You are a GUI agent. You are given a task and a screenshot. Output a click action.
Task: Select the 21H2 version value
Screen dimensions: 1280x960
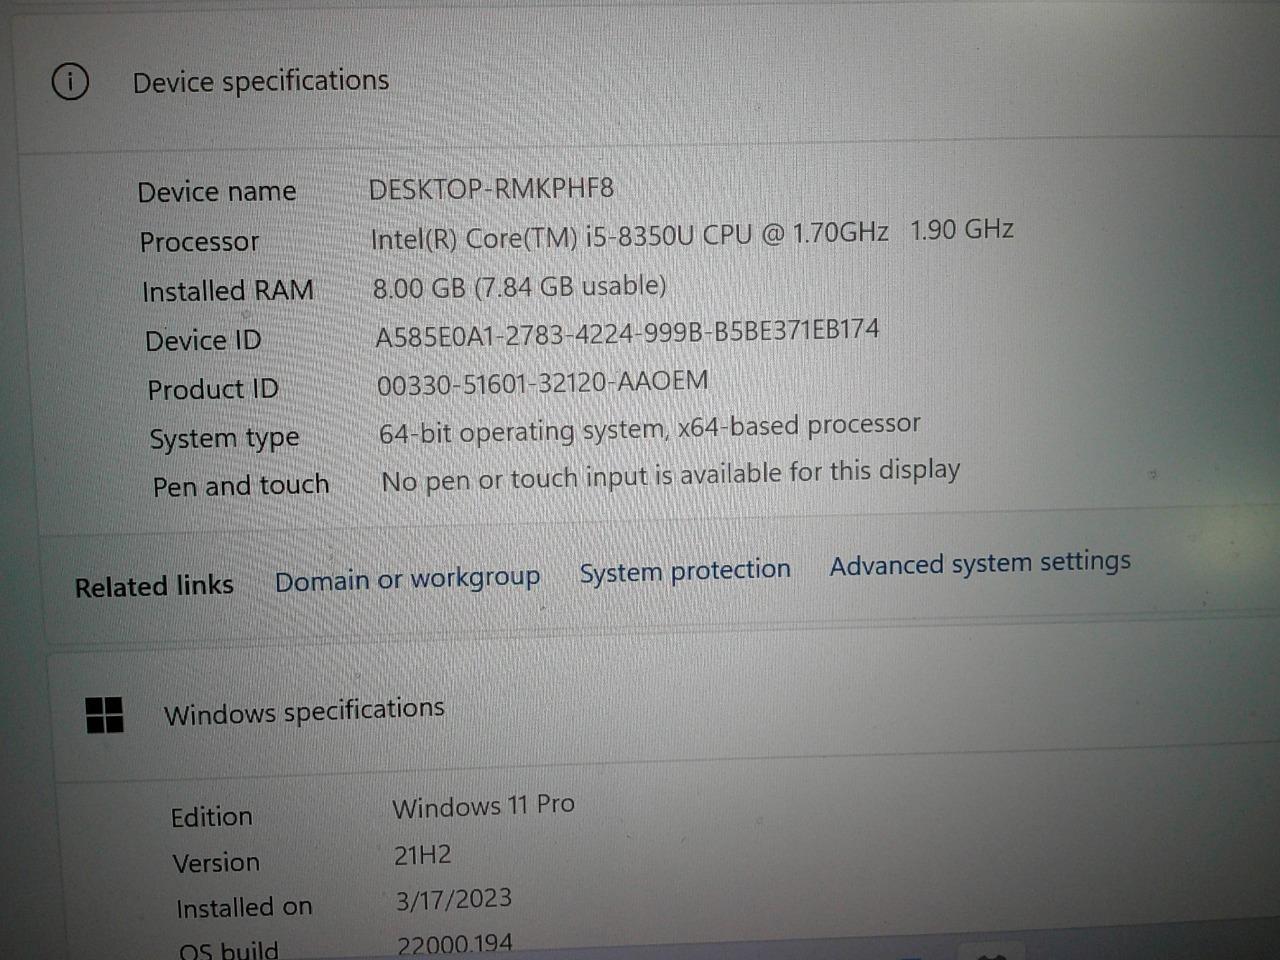[x=422, y=855]
